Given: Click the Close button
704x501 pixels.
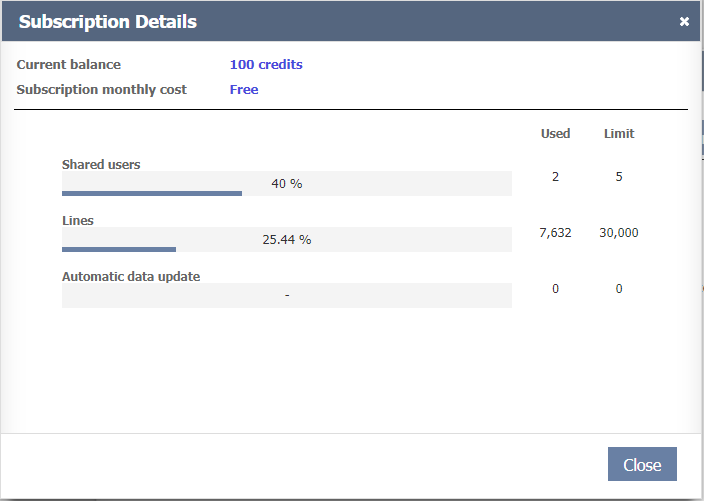Looking at the screenshot, I should coord(642,465).
